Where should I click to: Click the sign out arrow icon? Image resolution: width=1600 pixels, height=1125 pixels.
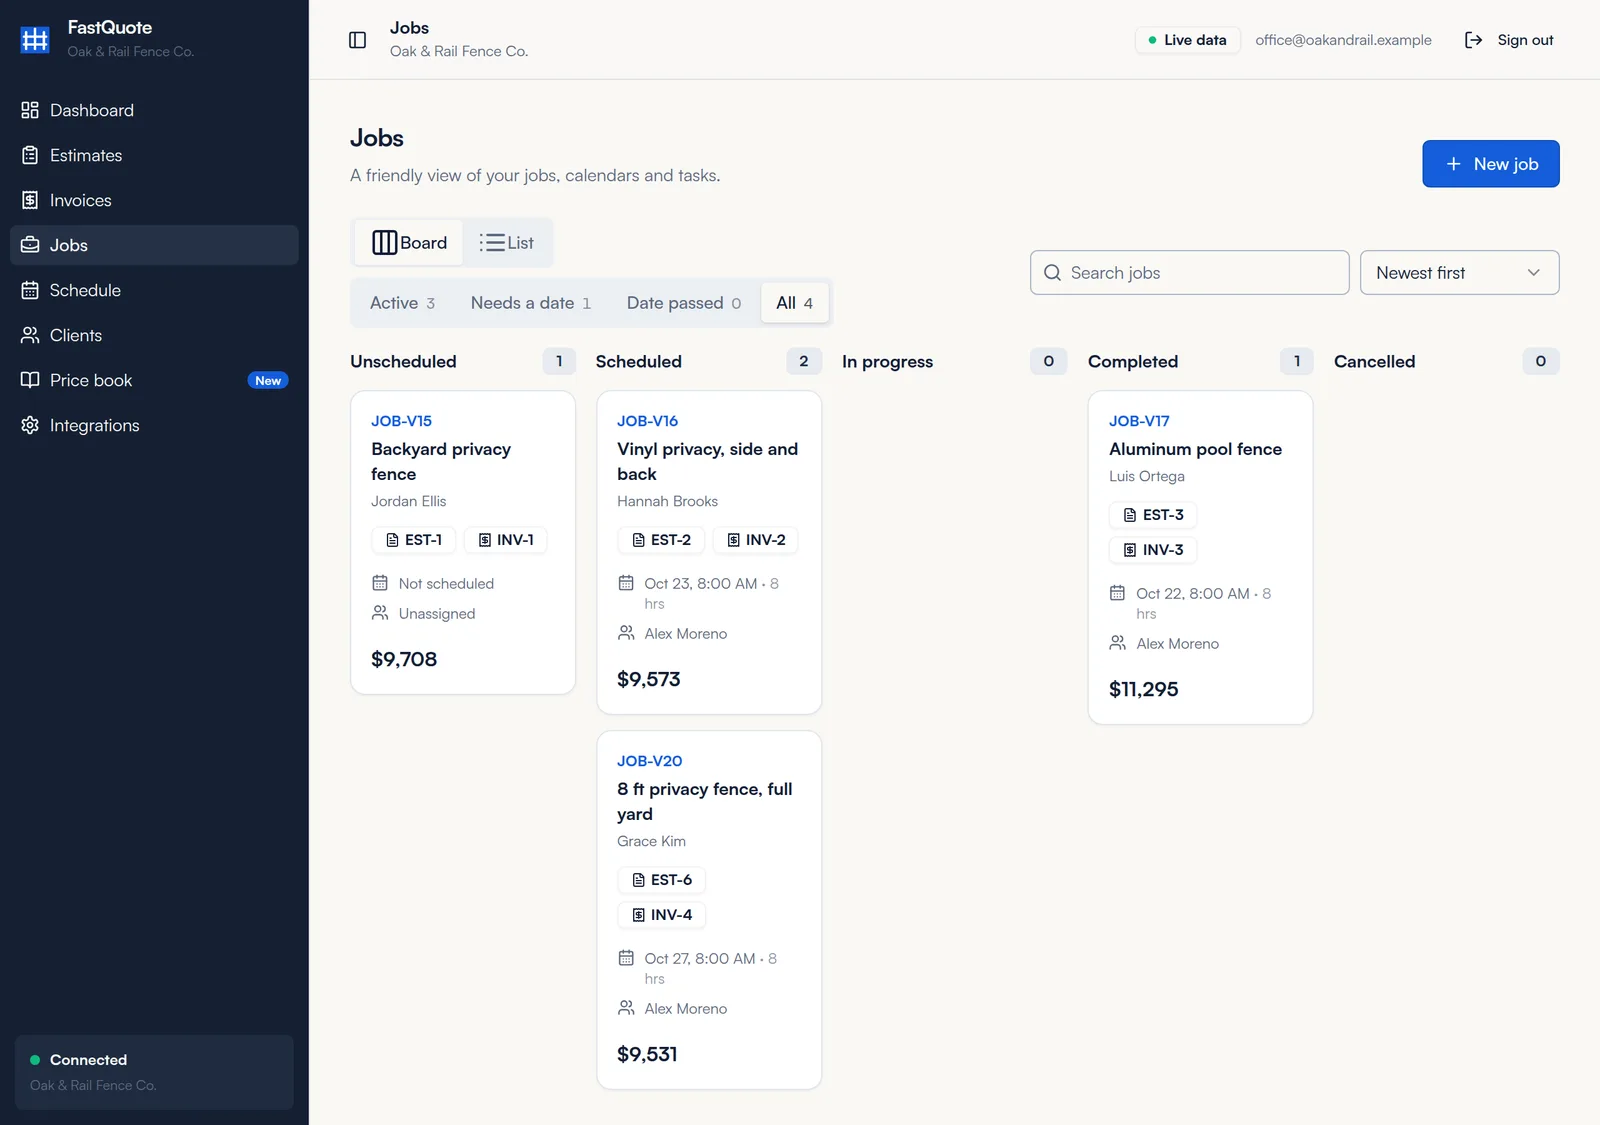tap(1473, 40)
